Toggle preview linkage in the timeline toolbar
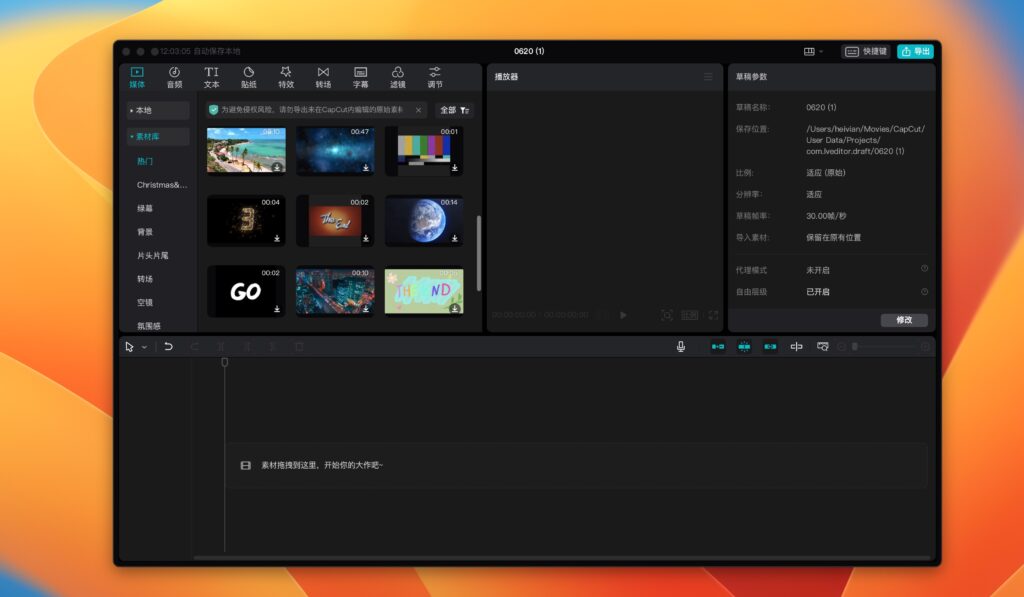The width and height of the screenshot is (1024, 597). 770,347
